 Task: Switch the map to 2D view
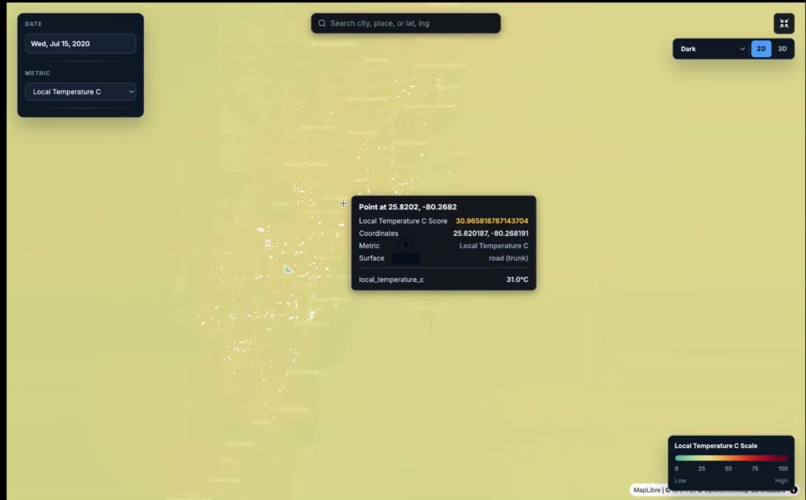click(761, 49)
